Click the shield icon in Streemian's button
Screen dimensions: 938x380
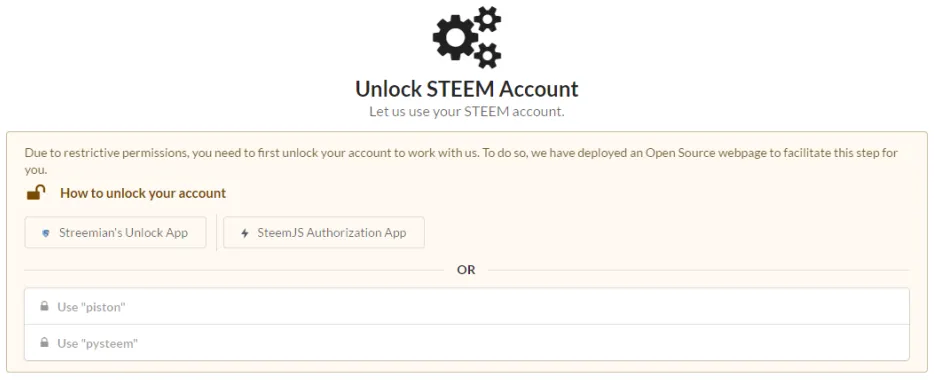pos(46,233)
